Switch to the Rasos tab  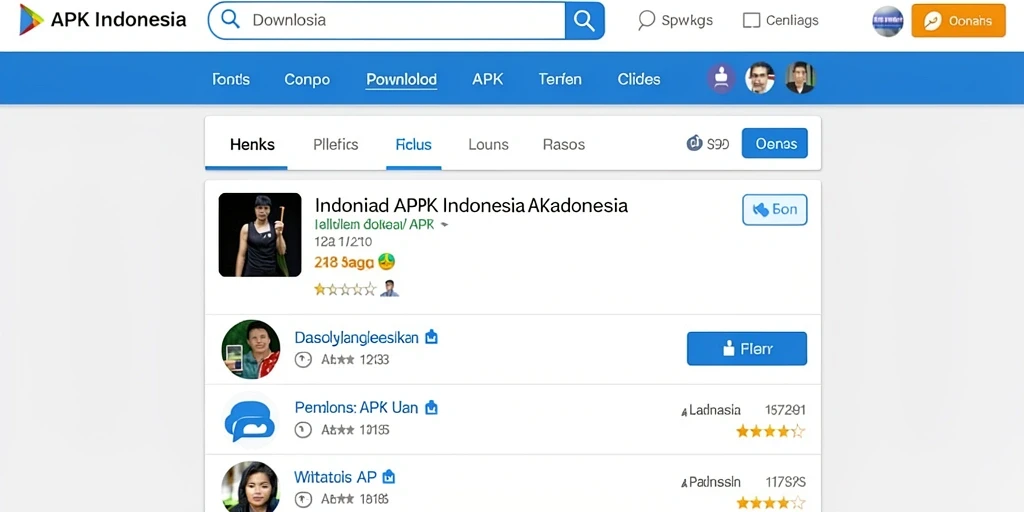click(x=564, y=145)
